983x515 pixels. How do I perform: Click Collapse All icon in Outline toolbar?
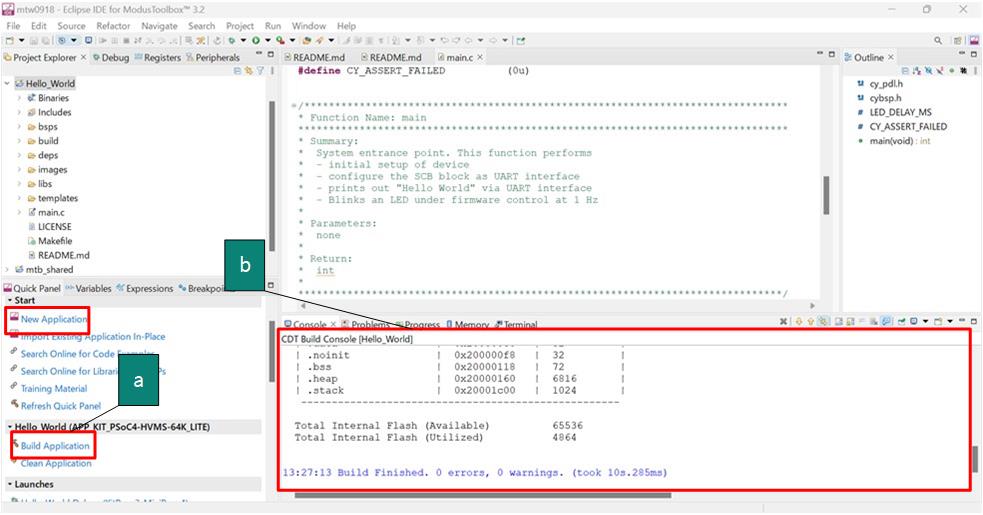[905, 71]
